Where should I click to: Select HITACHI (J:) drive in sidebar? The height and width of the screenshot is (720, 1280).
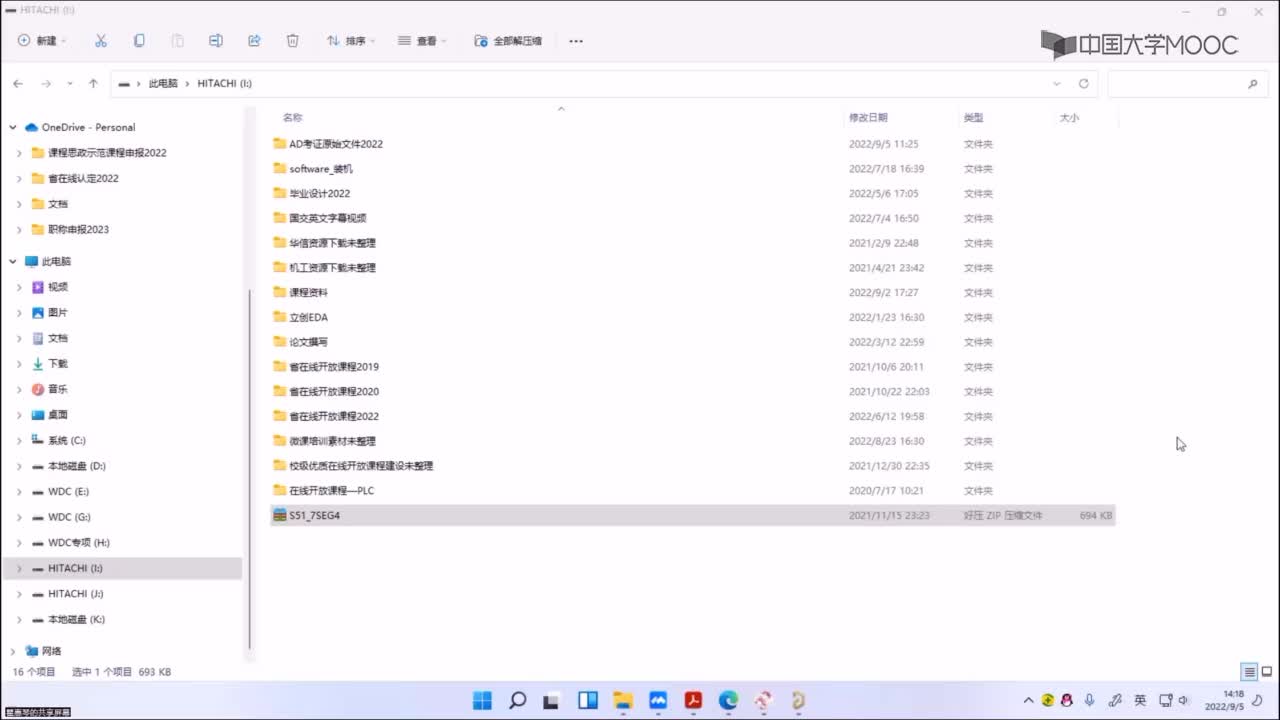[x=75, y=594]
